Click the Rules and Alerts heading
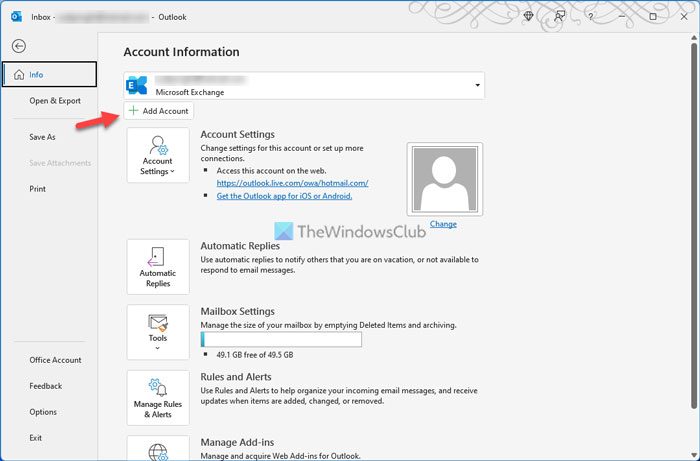700x461 pixels. pyautogui.click(x=236, y=377)
